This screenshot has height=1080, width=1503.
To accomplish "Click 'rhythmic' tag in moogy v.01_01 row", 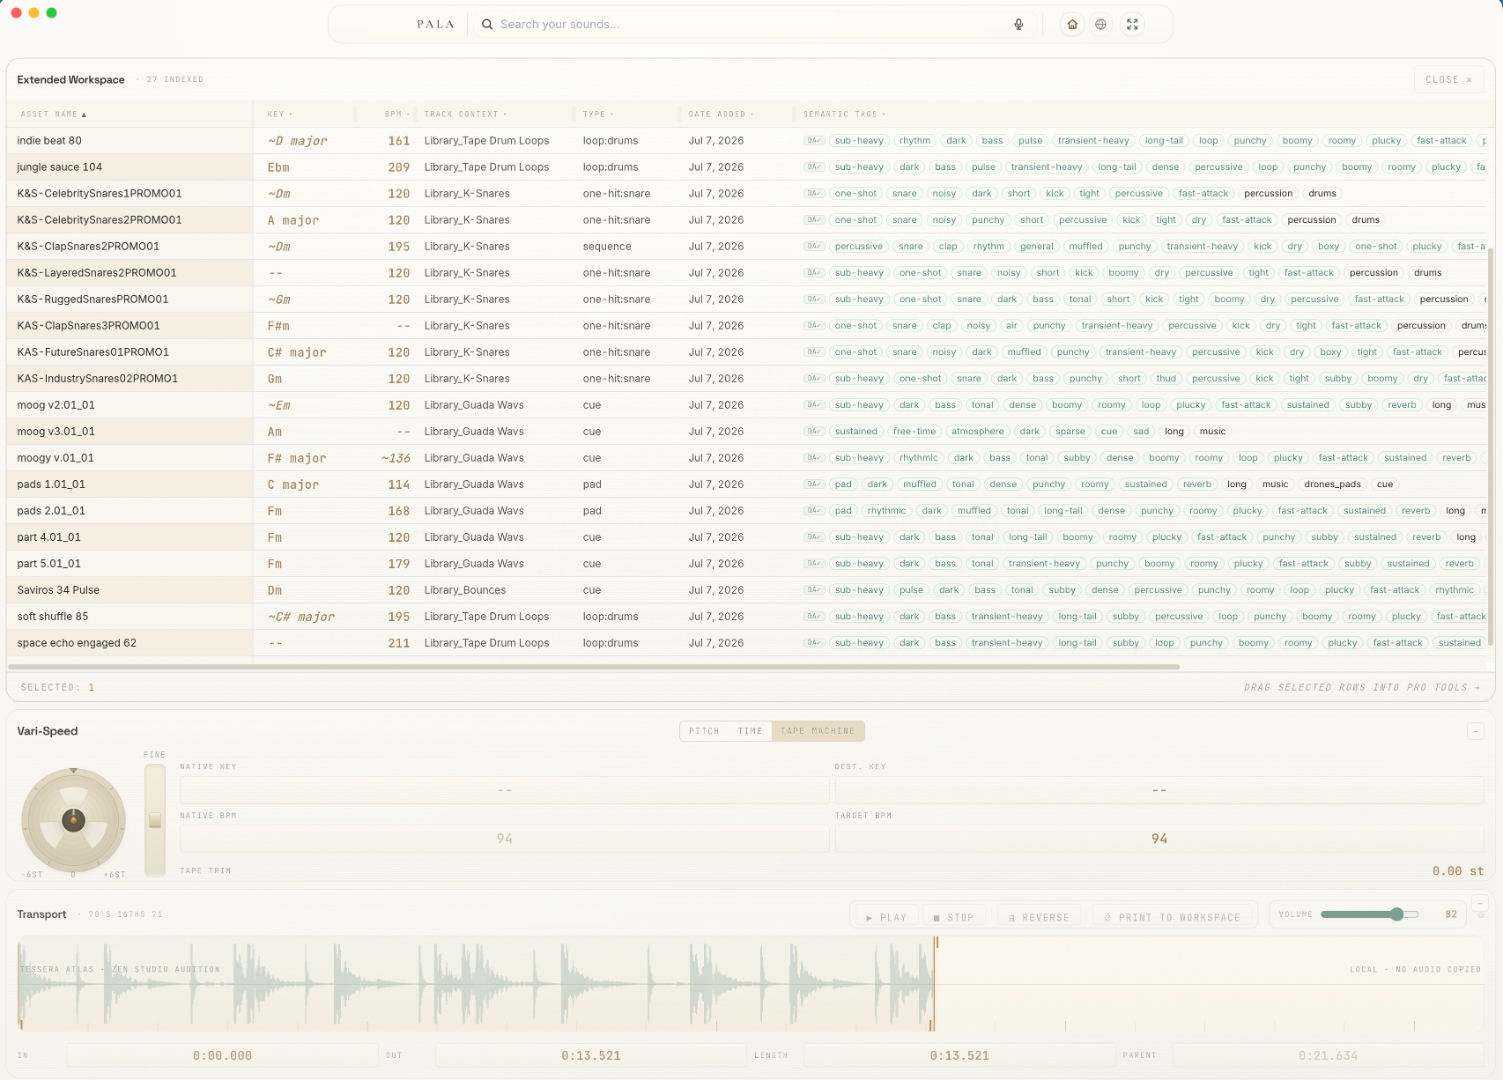I will pyautogui.click(x=918, y=458).
